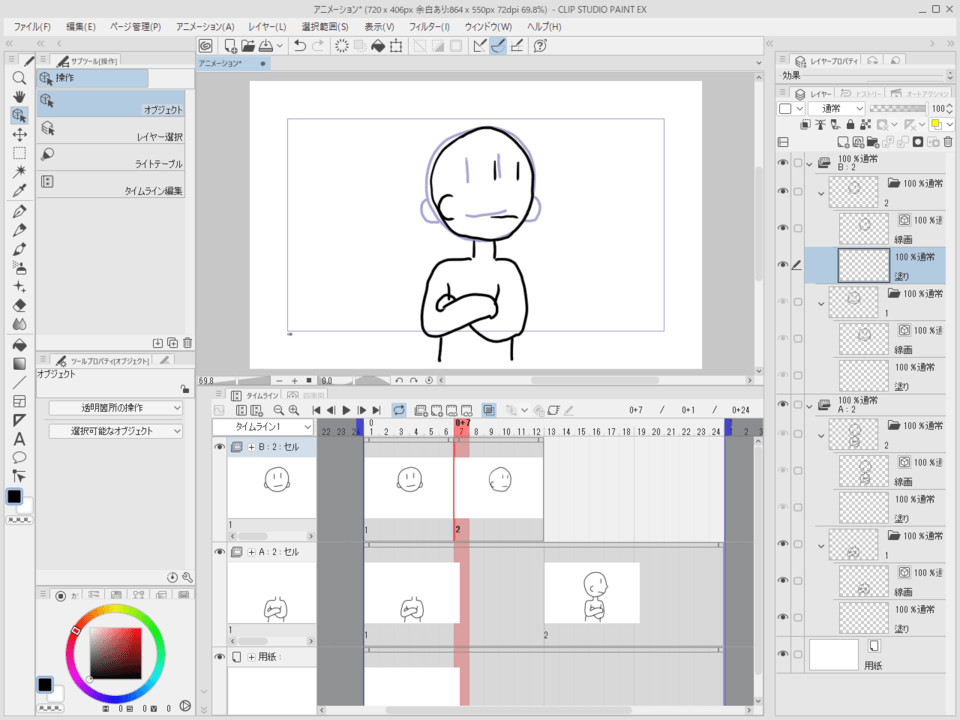Select the ライトテーブル sub tool

pos(111,157)
